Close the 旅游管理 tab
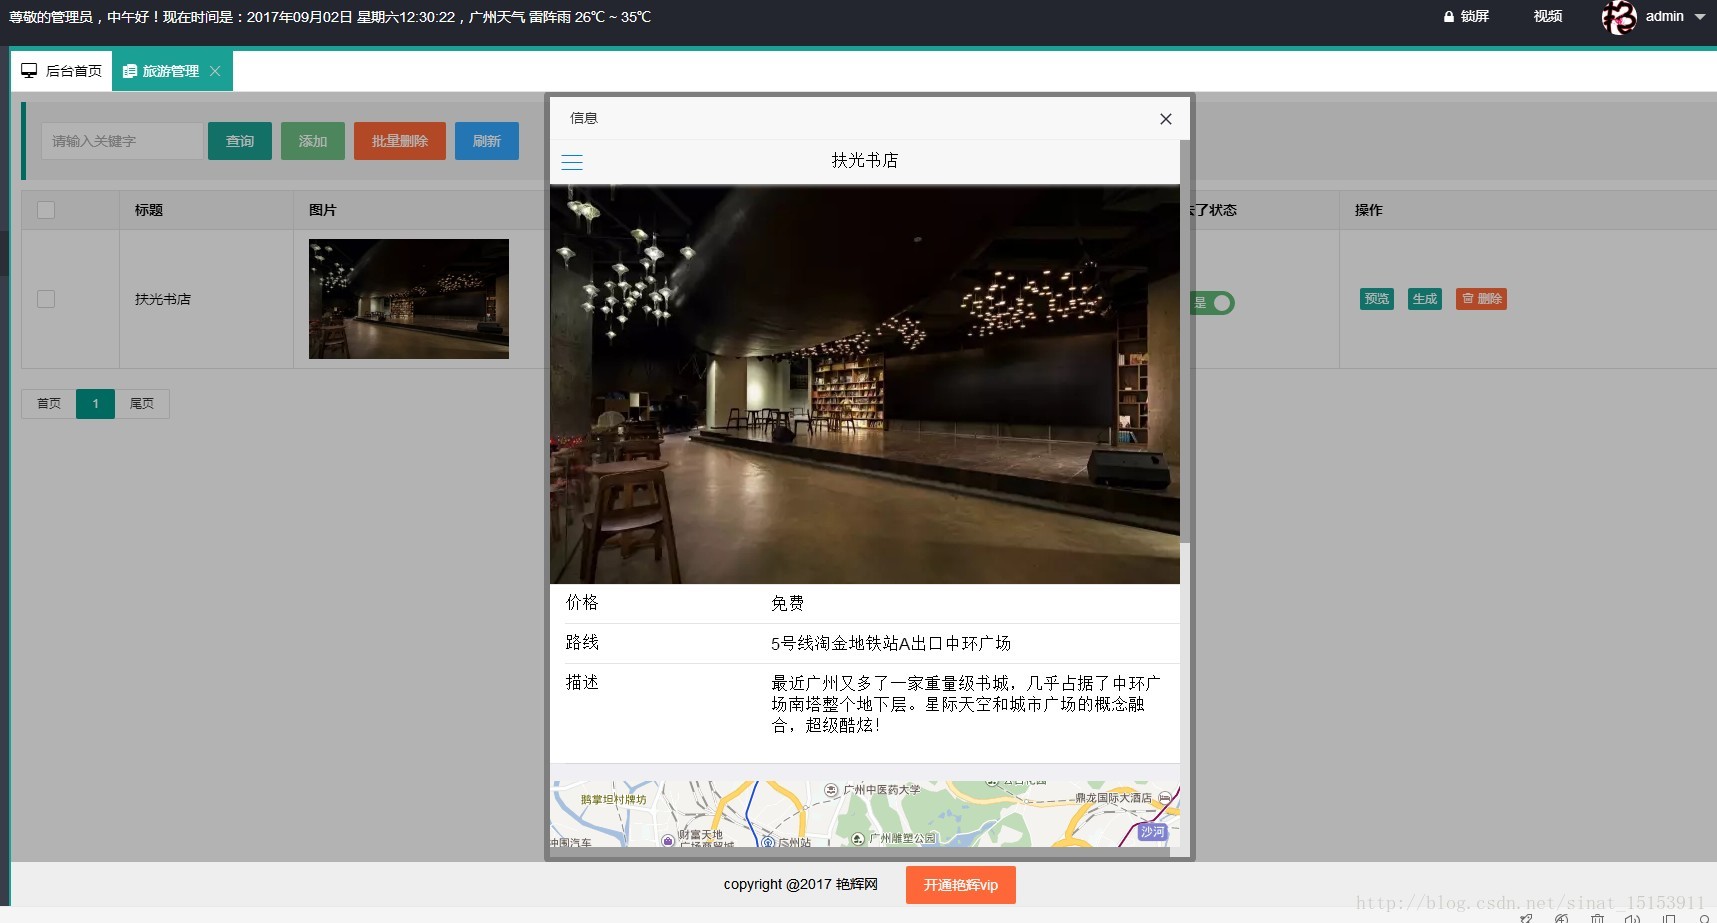 215,71
